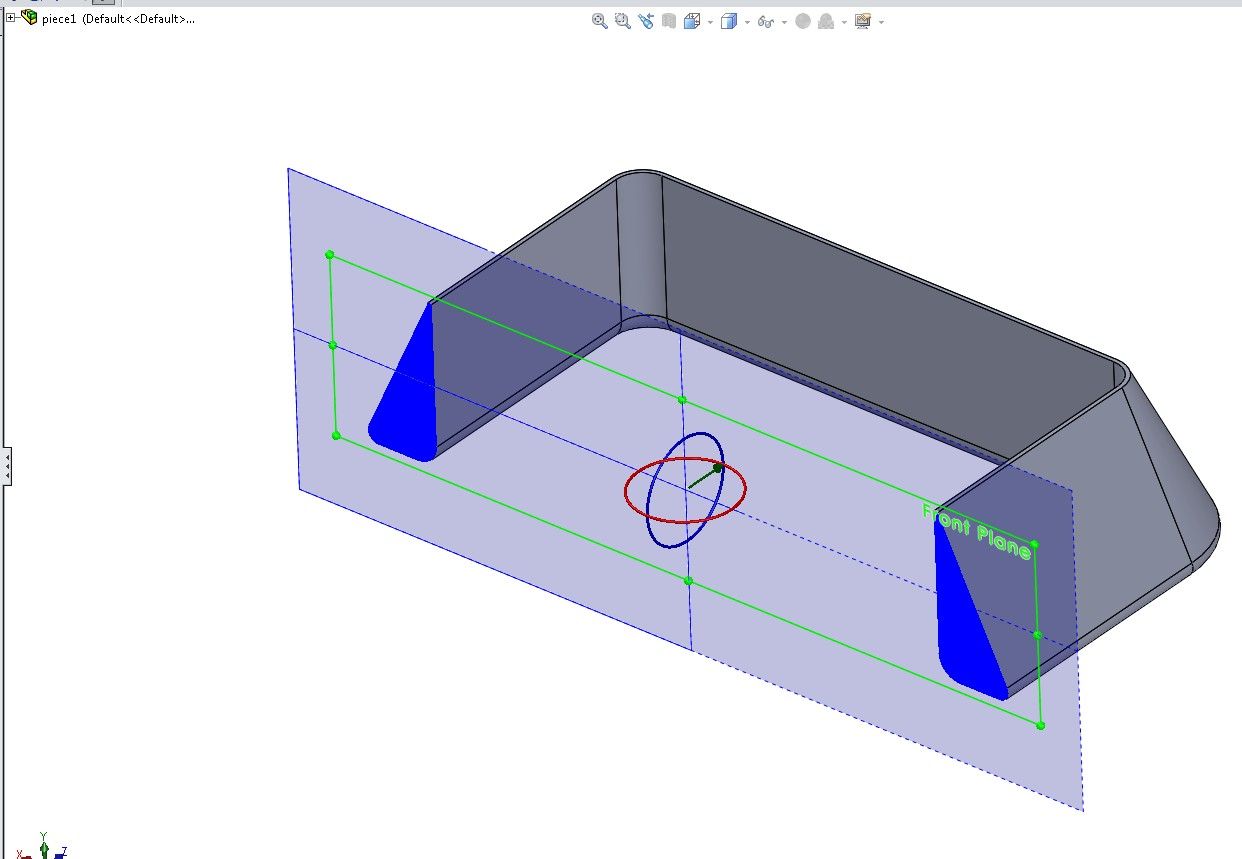
Task: Click the plane's top-left green corner handle
Action: [330, 255]
